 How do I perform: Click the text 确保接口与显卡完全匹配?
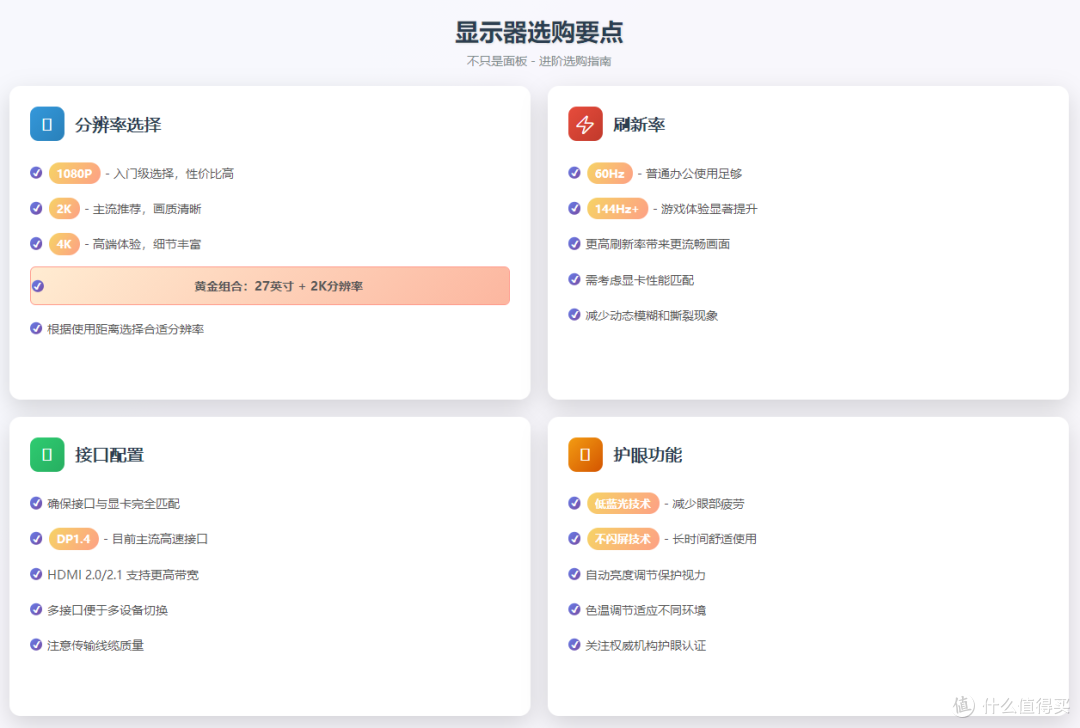(114, 503)
